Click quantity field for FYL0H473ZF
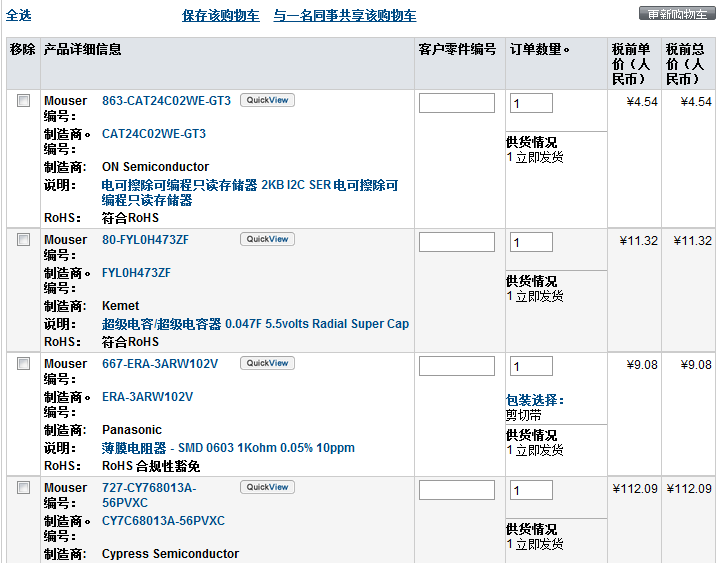Image resolution: width=717 pixels, height=563 pixels. [x=531, y=242]
